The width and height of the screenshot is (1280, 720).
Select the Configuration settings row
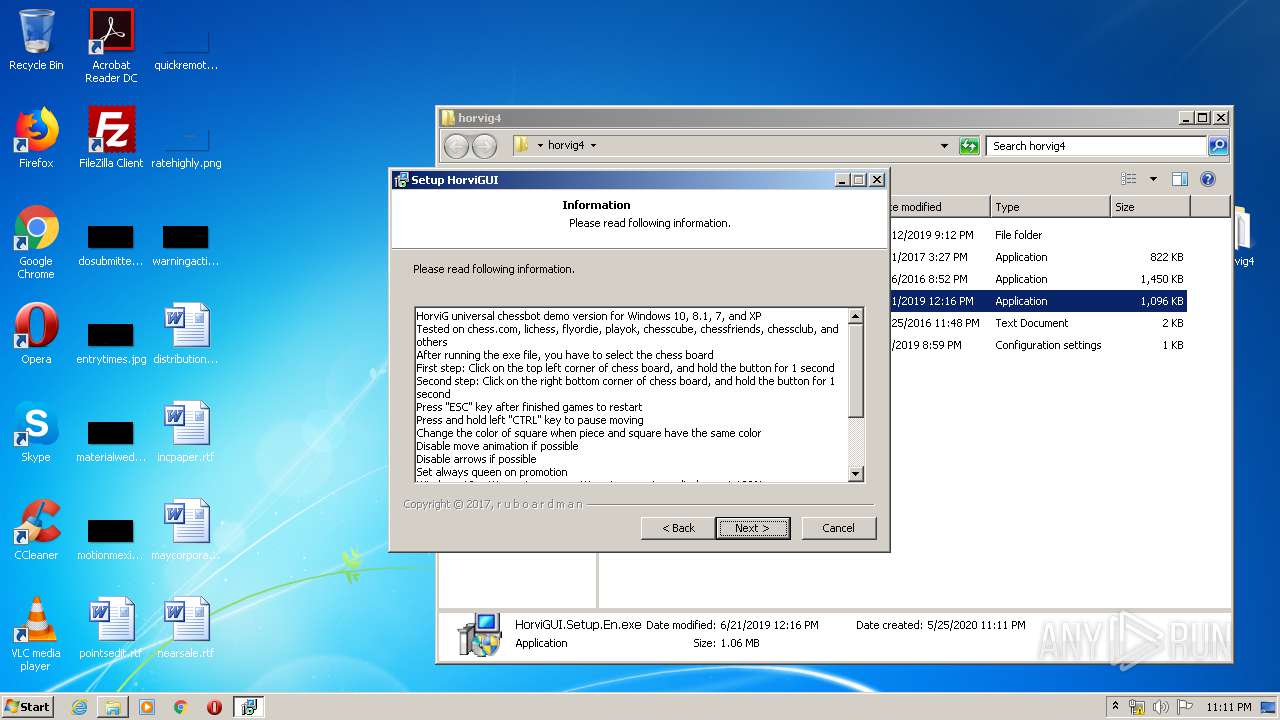[1038, 345]
